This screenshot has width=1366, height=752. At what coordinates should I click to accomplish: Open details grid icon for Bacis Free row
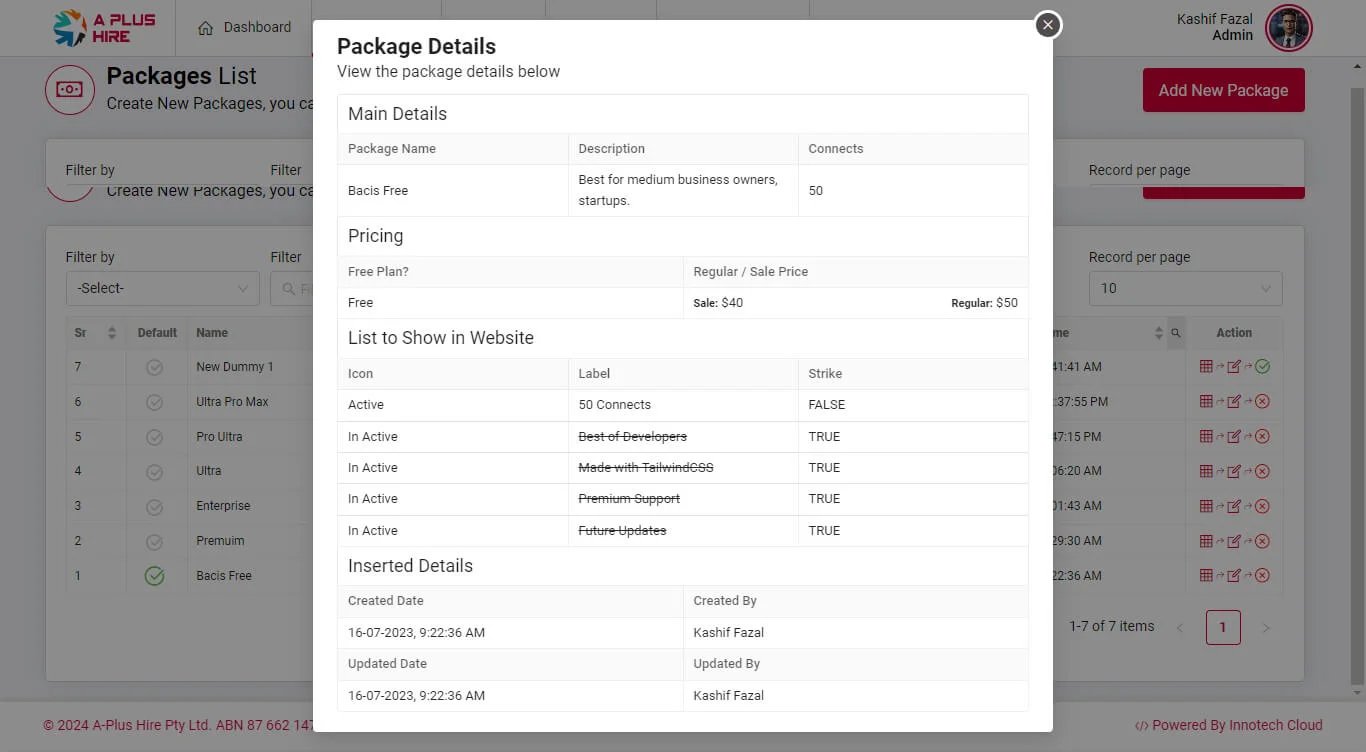(1205, 576)
